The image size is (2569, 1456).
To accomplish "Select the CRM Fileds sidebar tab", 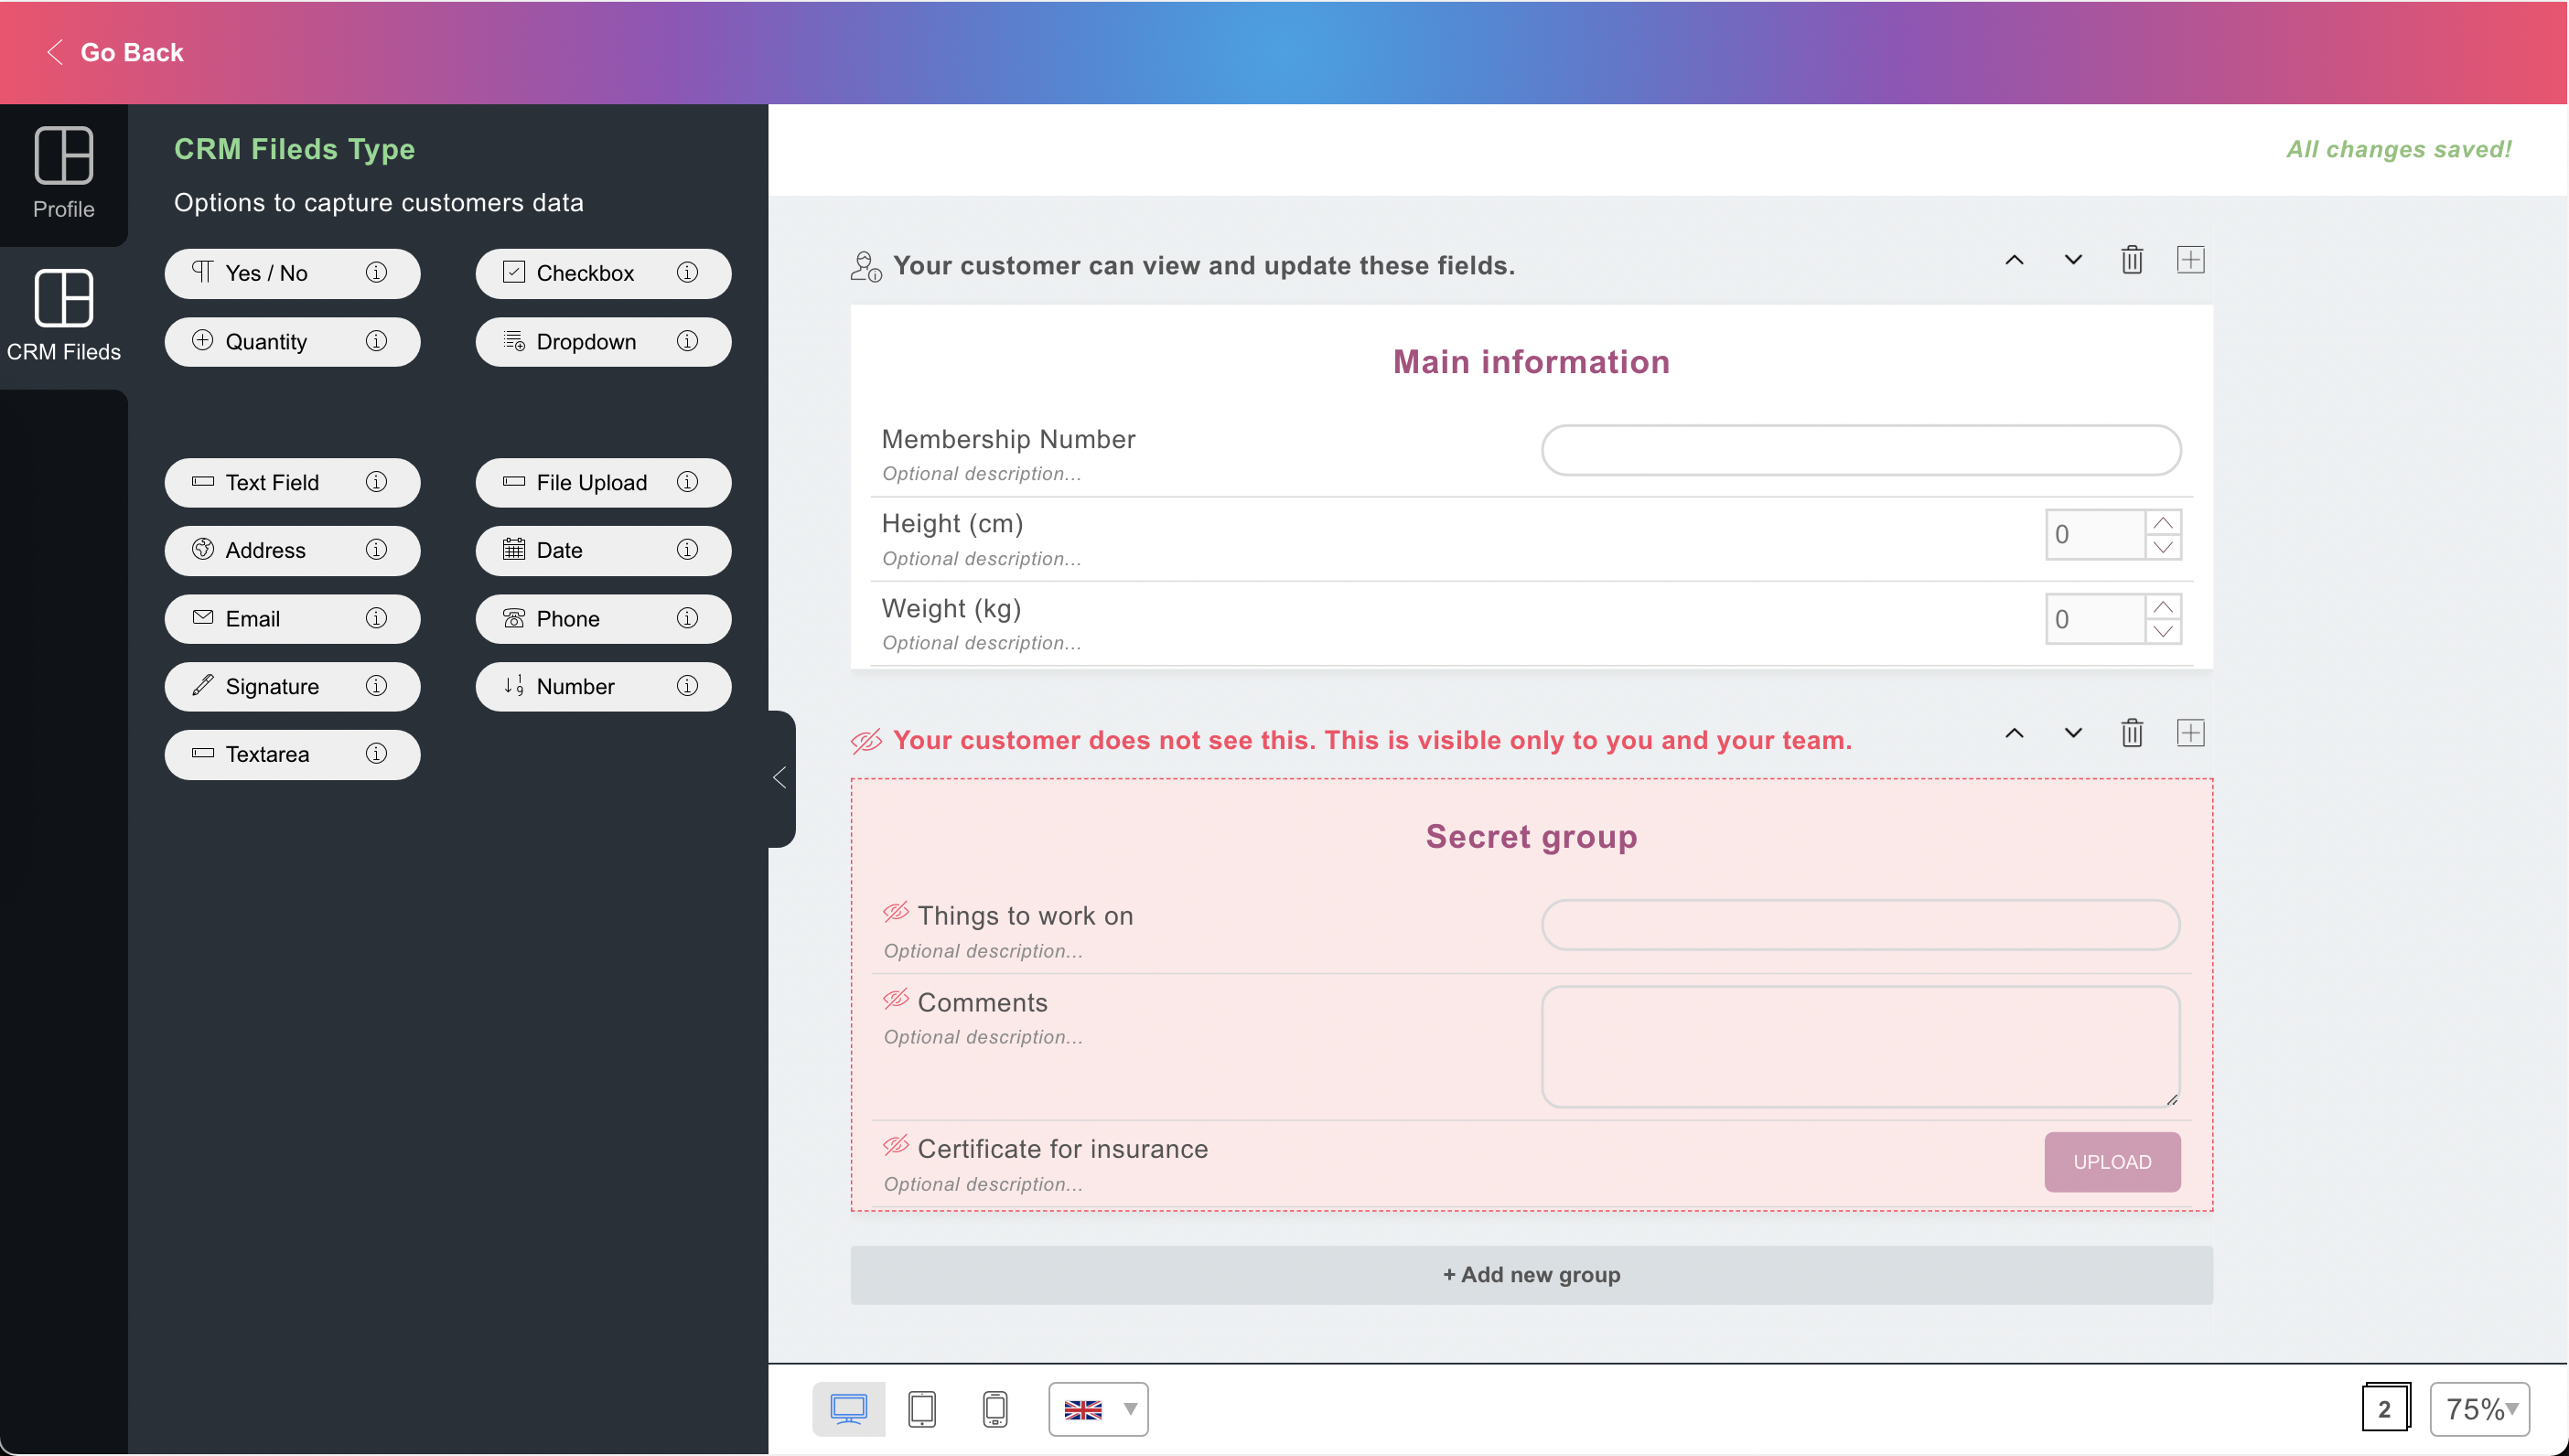I will (x=63, y=315).
